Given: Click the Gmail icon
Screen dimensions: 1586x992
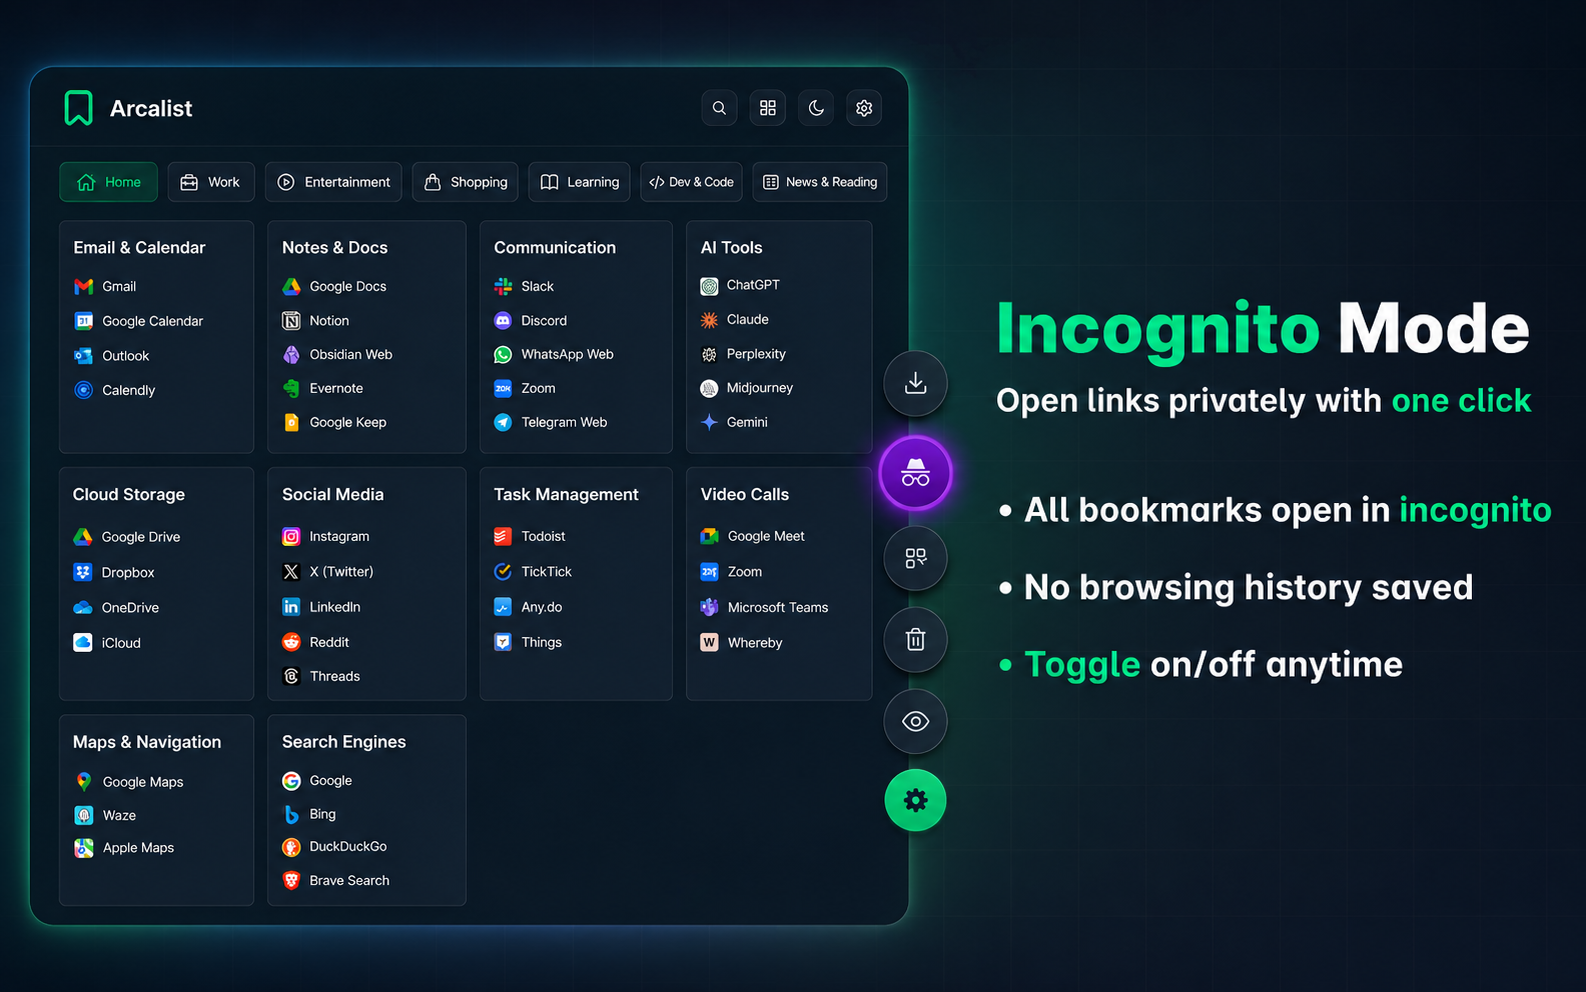Looking at the screenshot, I should 84,287.
